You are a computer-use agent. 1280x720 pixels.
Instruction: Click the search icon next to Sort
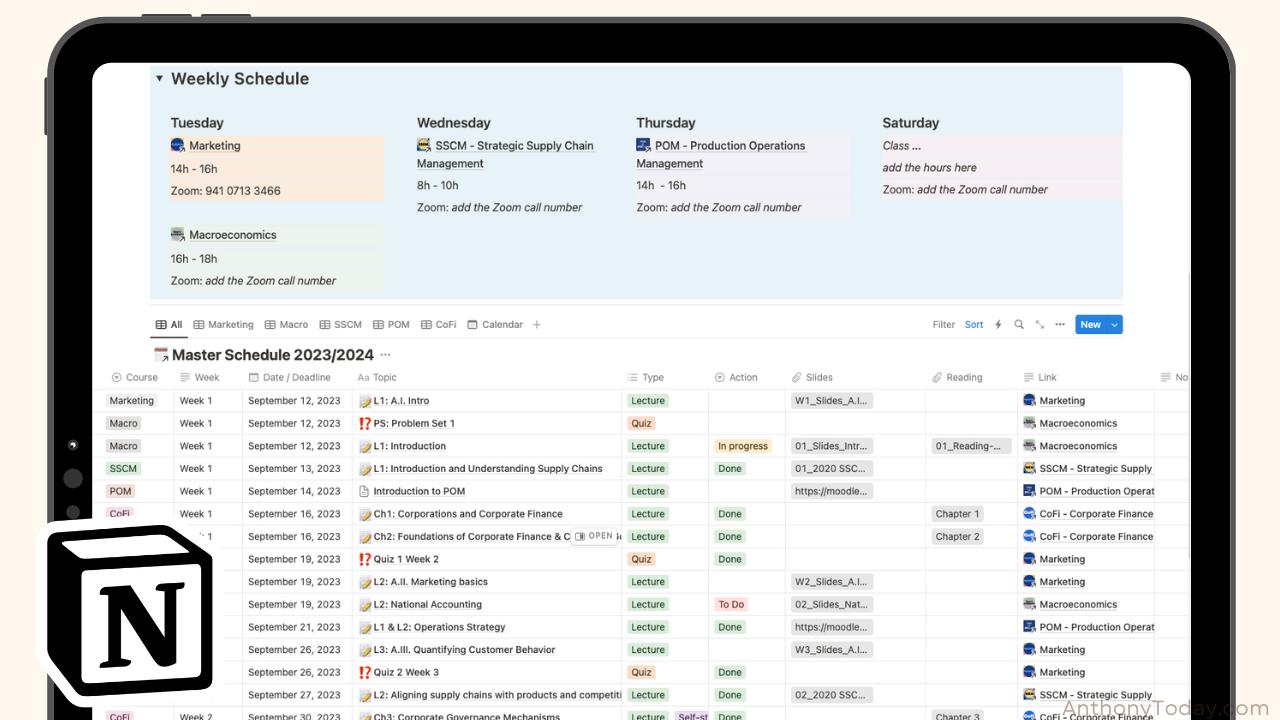click(1019, 324)
